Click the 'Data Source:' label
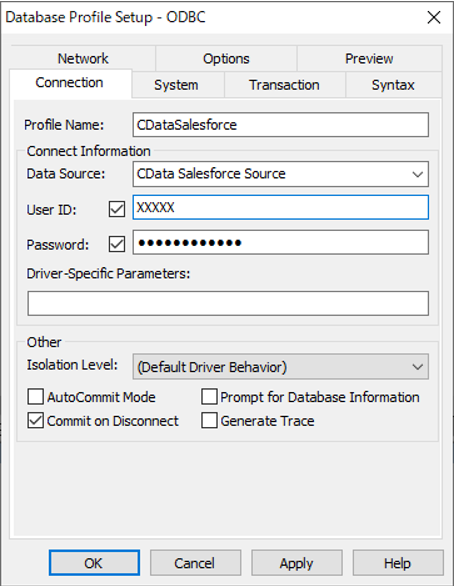The height and width of the screenshot is (586, 454). click(66, 174)
